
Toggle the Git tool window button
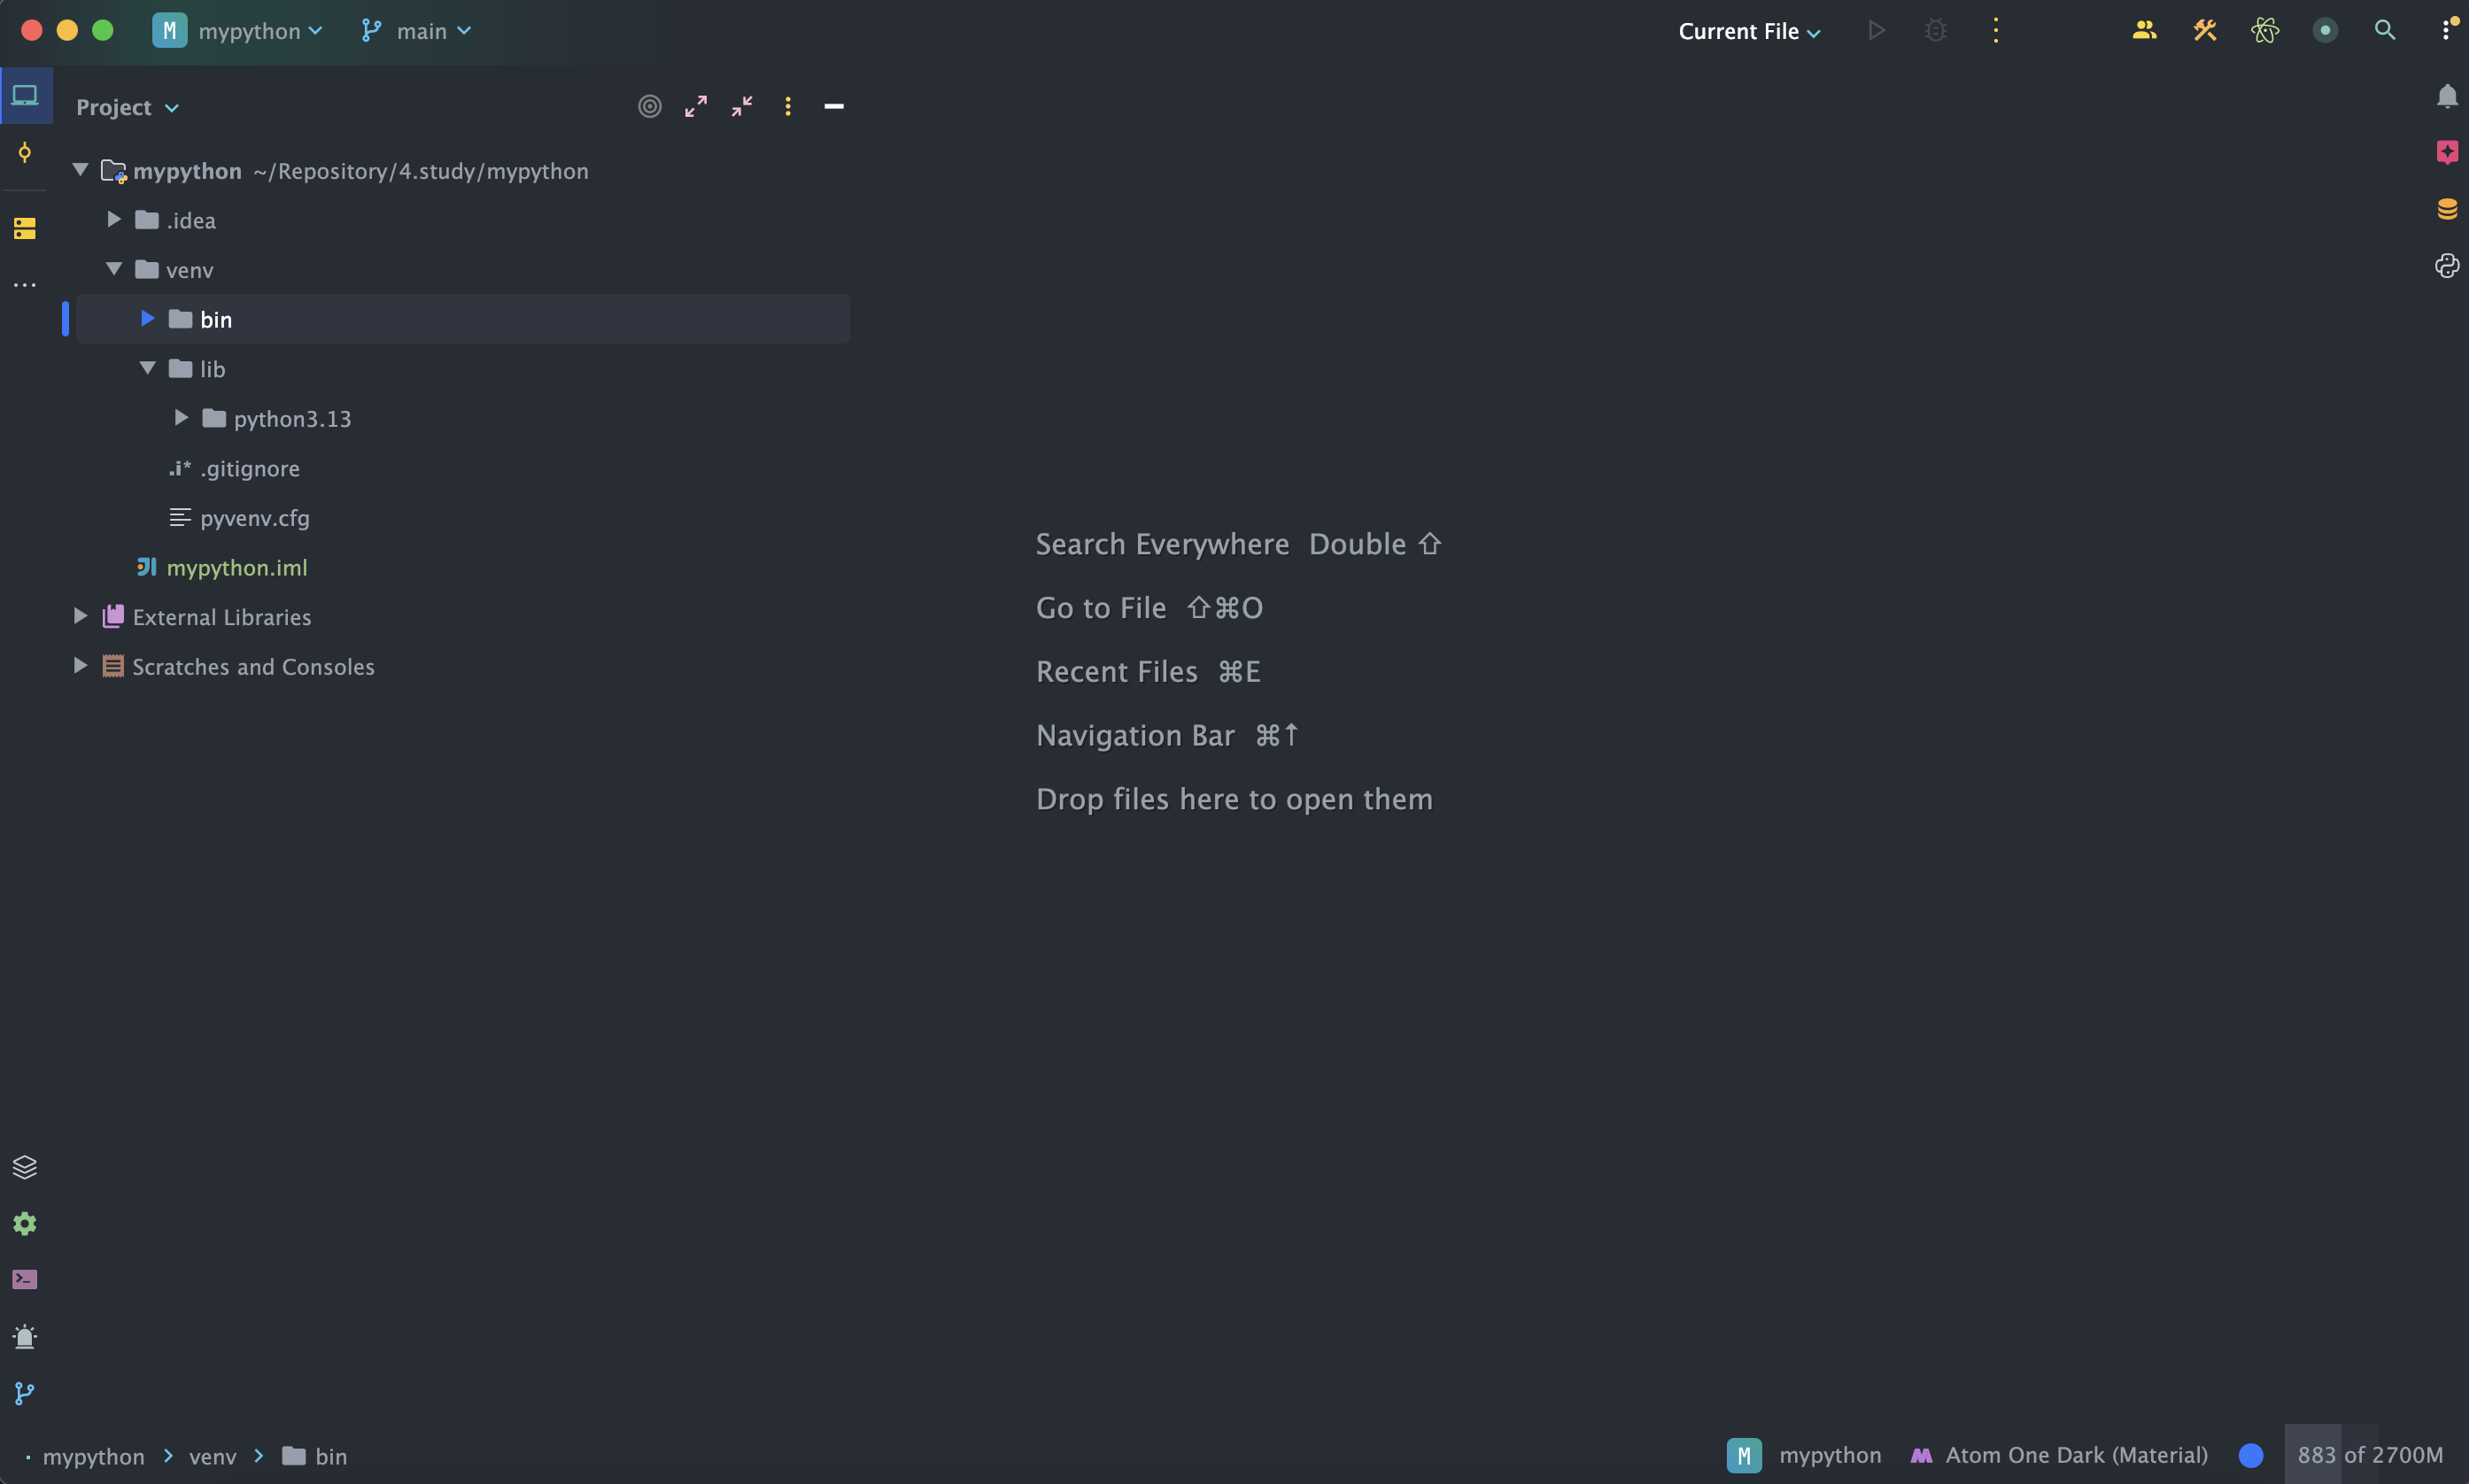tap(25, 1393)
